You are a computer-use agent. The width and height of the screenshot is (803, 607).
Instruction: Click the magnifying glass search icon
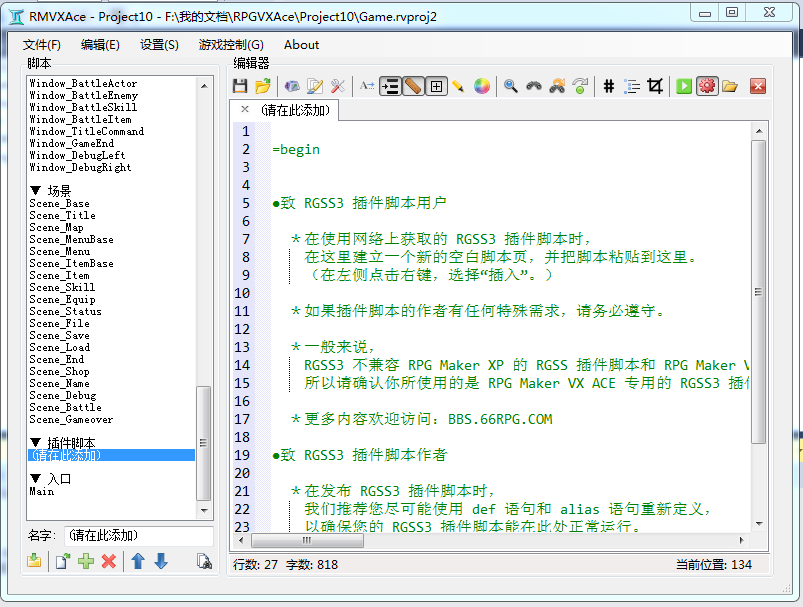[x=511, y=86]
